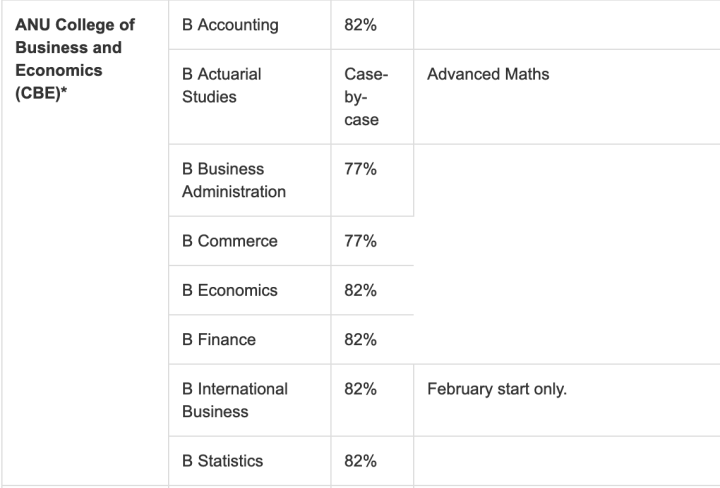Click the 82% score next to B Statistics
This screenshot has width=720, height=488.
[x=360, y=461]
